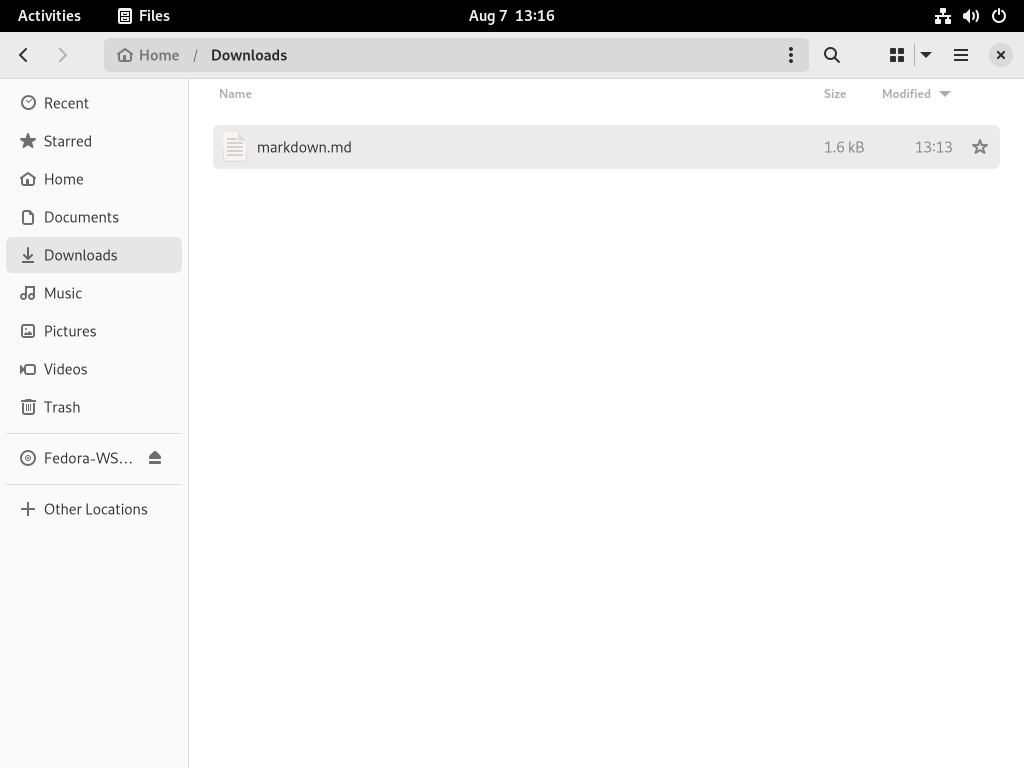
Task: Eject the Fedora-WS volume
Action: coord(155,458)
